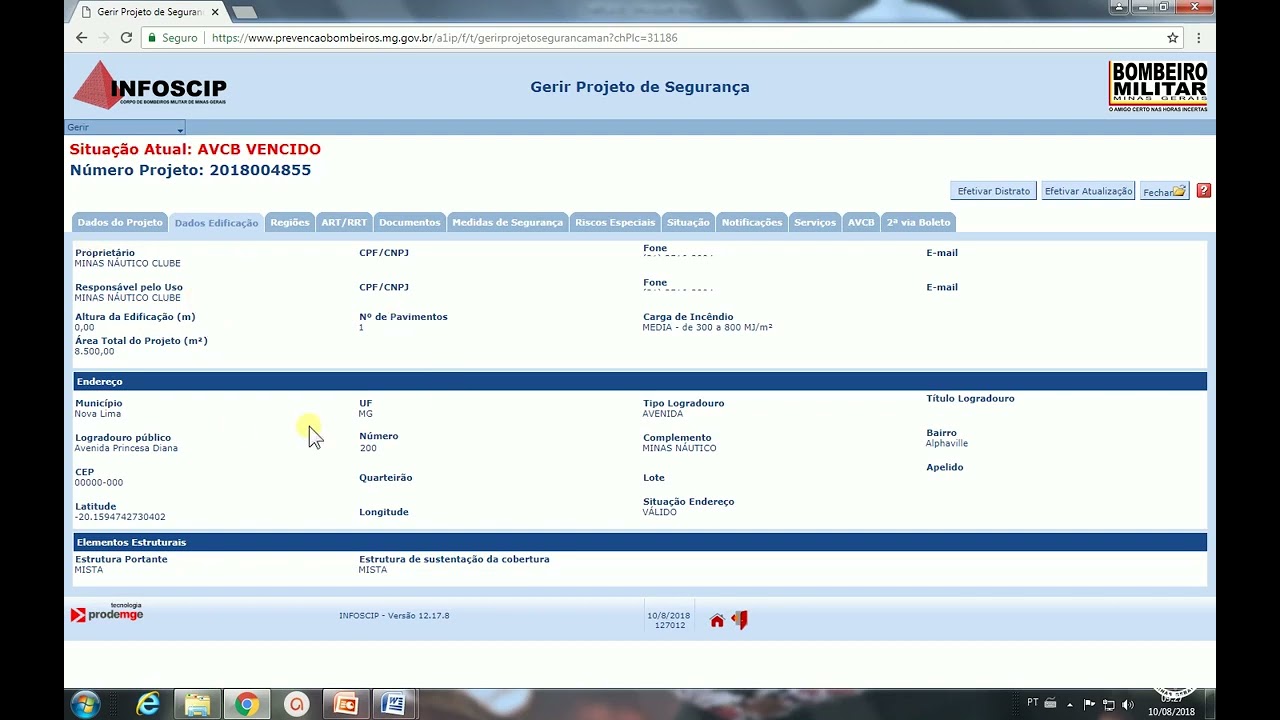Screen dimensions: 1280x720
Task: Go to the Documentos tab
Action: point(409,222)
